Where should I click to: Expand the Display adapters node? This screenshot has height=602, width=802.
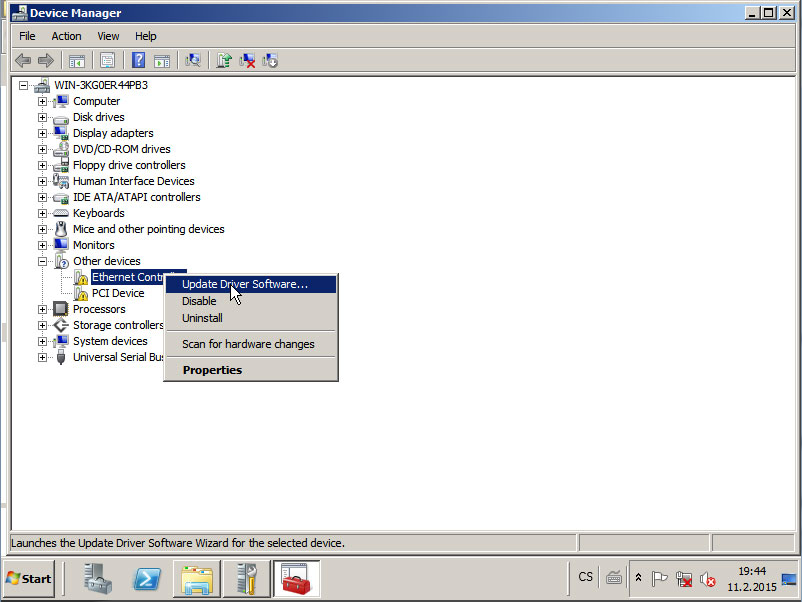pos(42,133)
